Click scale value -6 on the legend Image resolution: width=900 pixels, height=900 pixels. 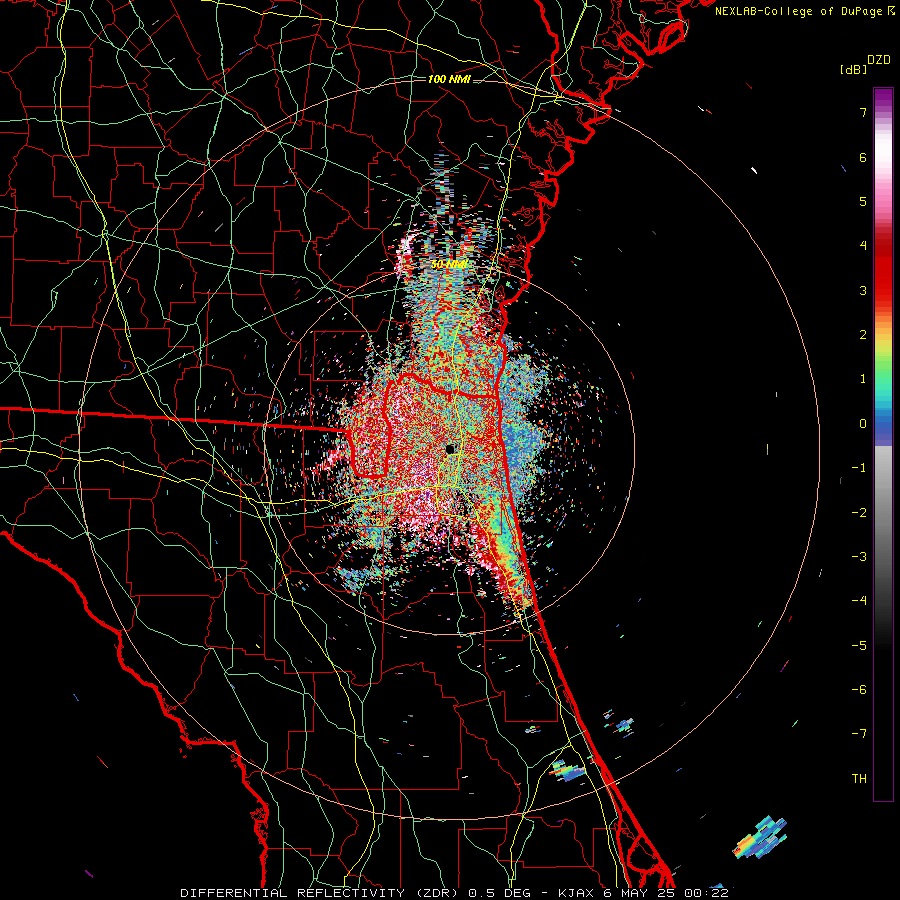[859, 690]
